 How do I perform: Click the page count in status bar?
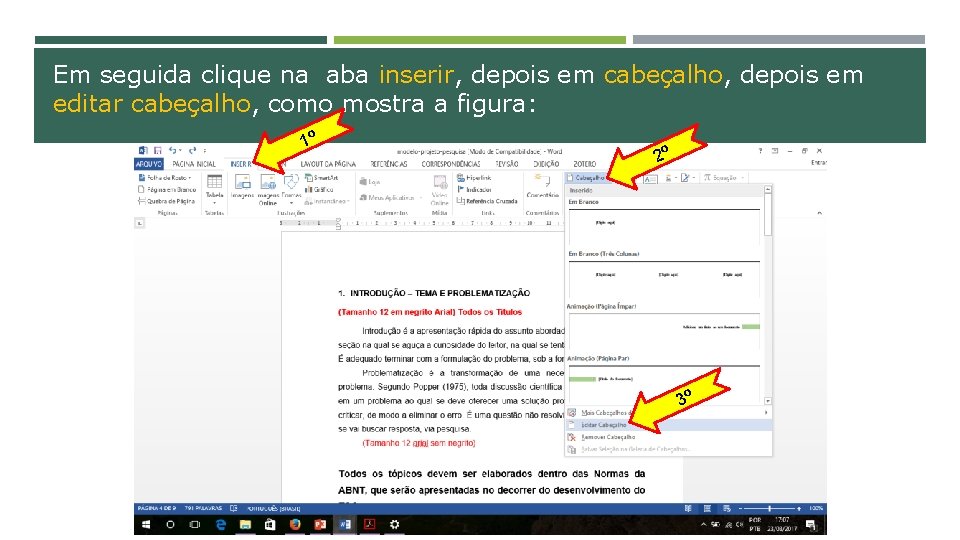pos(156,508)
